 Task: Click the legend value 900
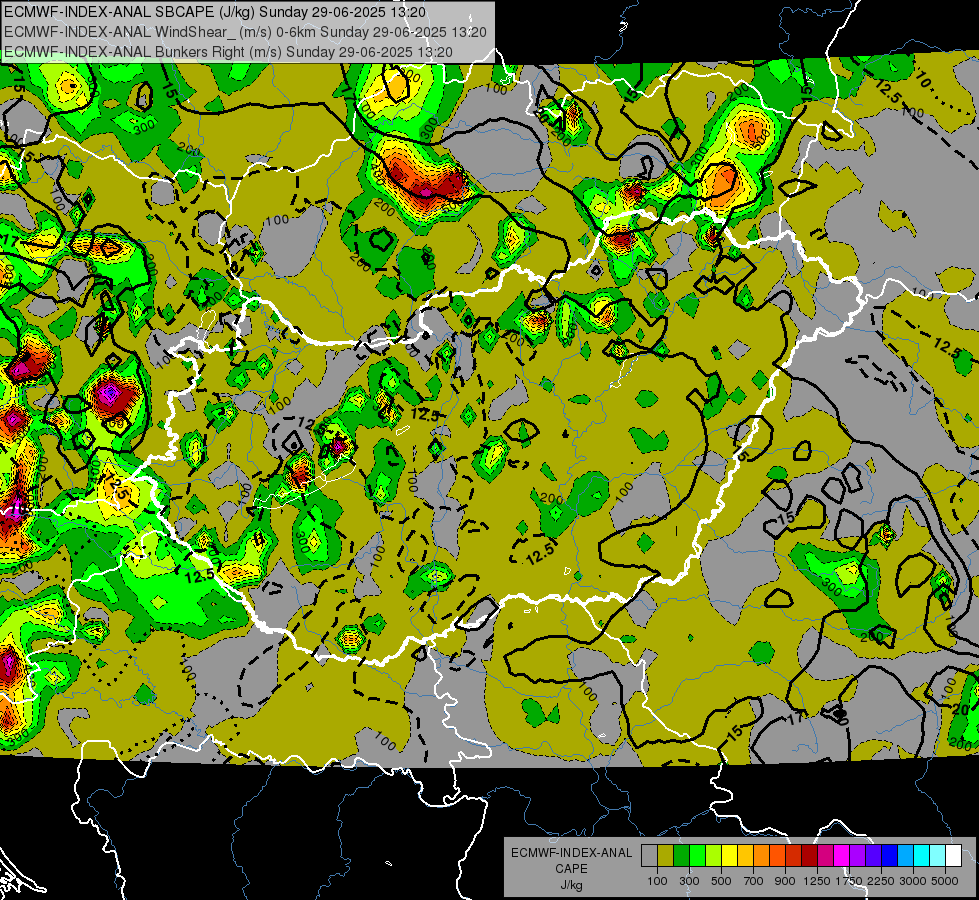point(785,881)
